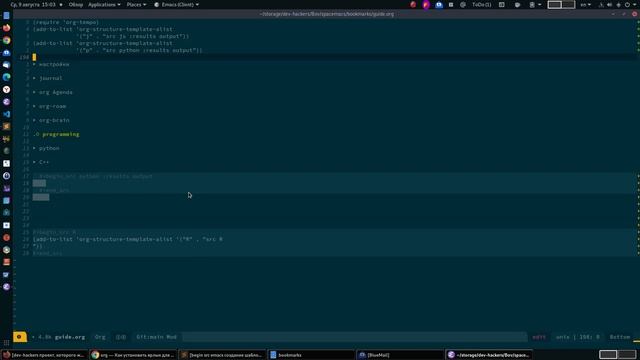
Task: Click the network indicator in the top bar
Action: click(601, 4)
